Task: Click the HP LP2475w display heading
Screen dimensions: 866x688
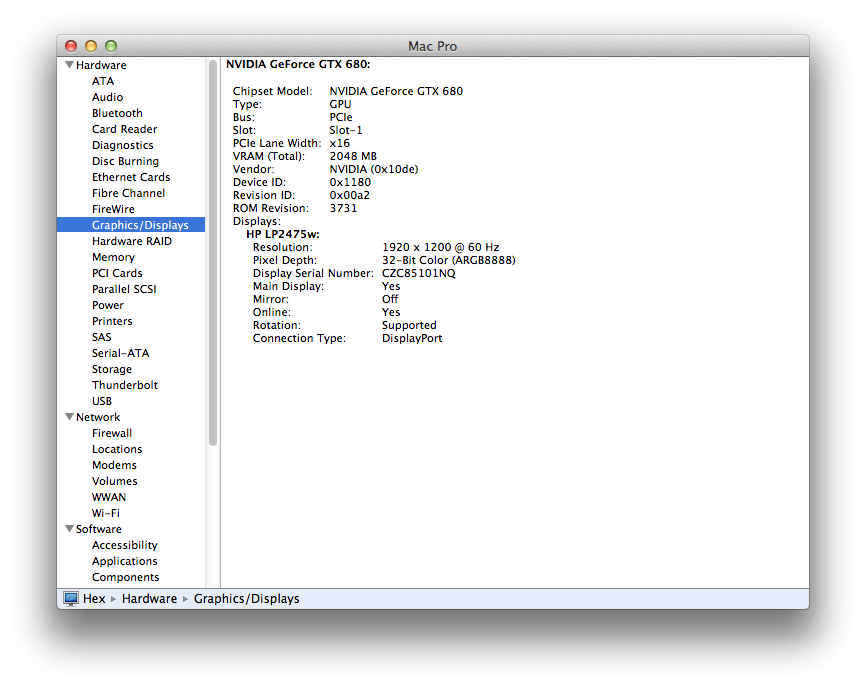Action: click(283, 234)
